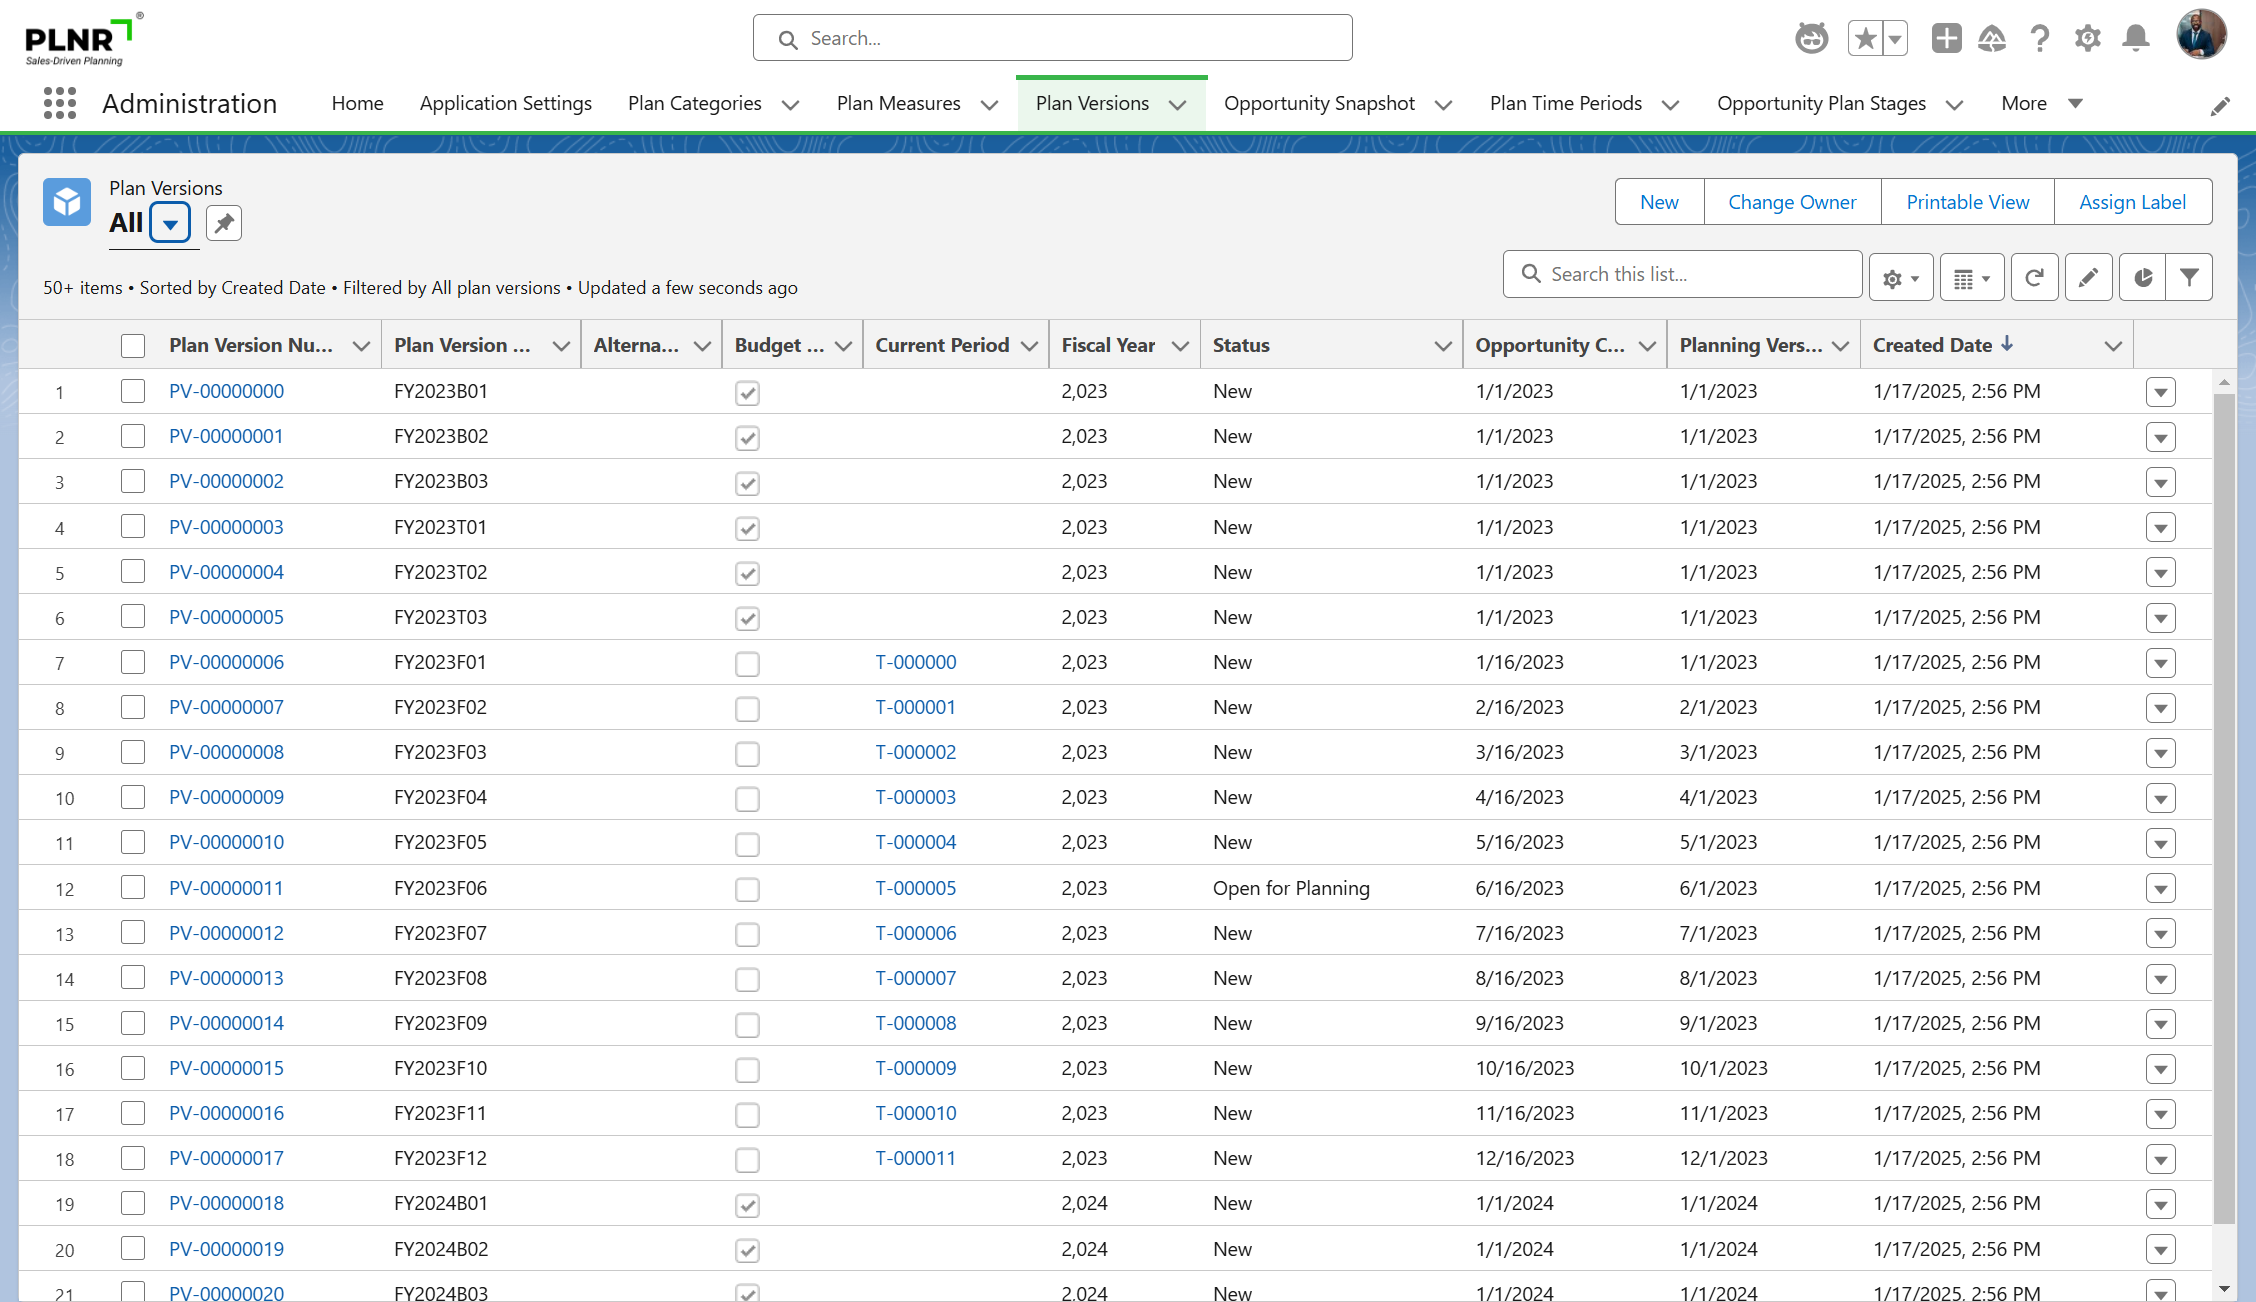
Task: Open the Setup gear icon in header
Action: coord(2087,39)
